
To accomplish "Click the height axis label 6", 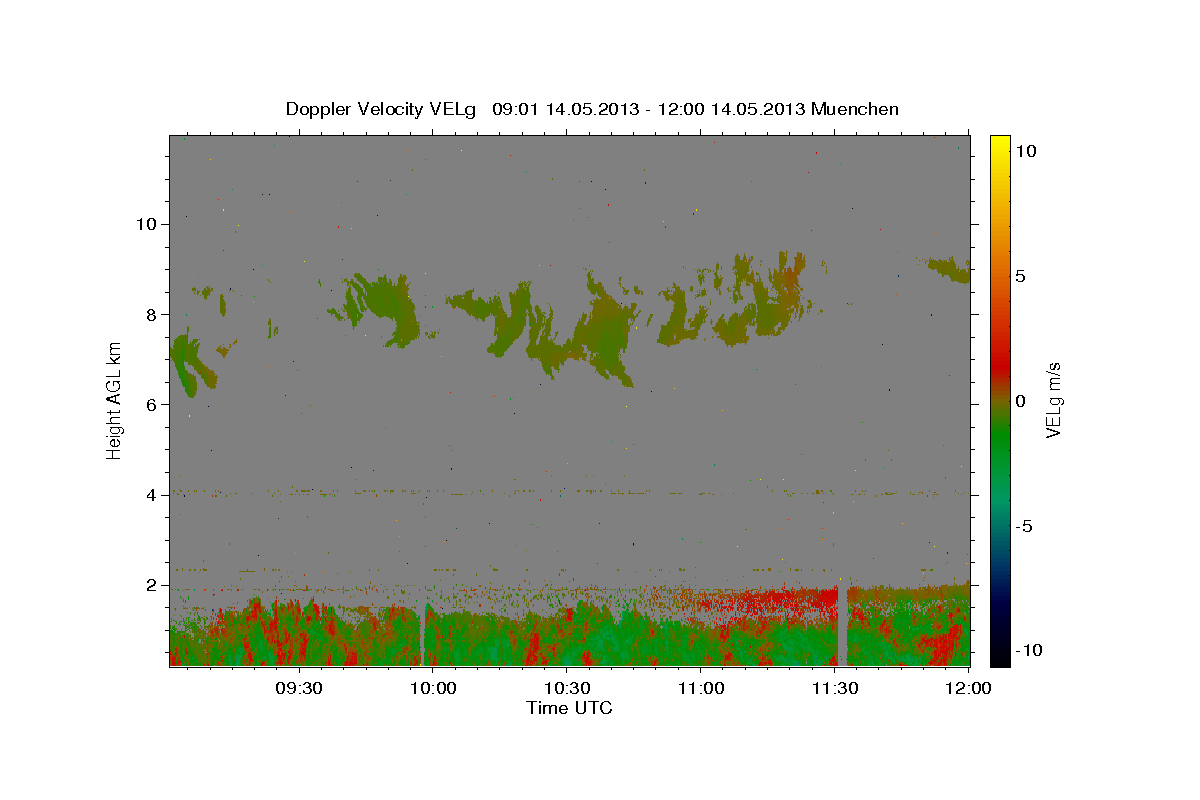I will [152, 404].
